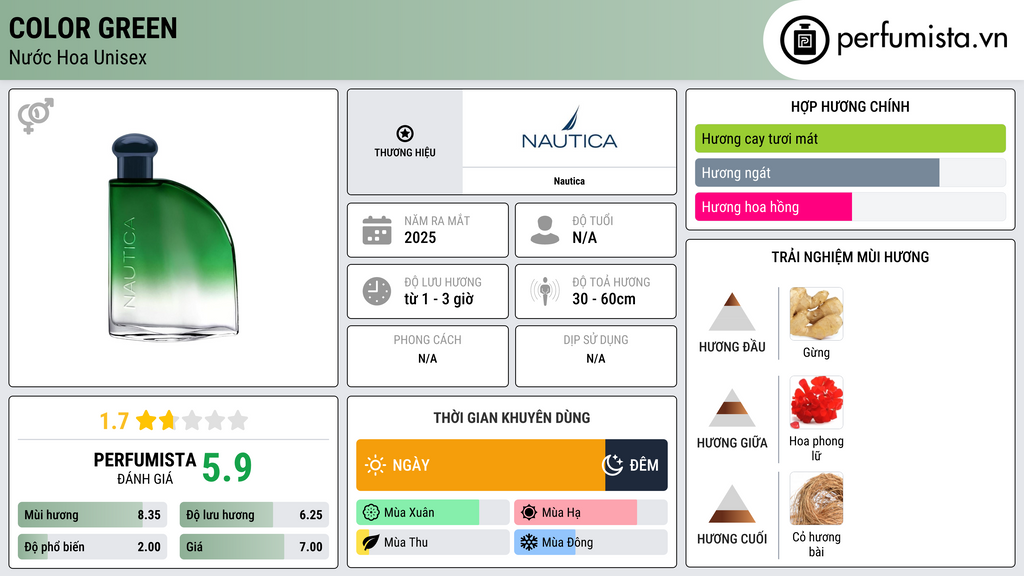Click the Hương đầu pyramid icon
This screenshot has width=1024, height=576.
coord(732,312)
